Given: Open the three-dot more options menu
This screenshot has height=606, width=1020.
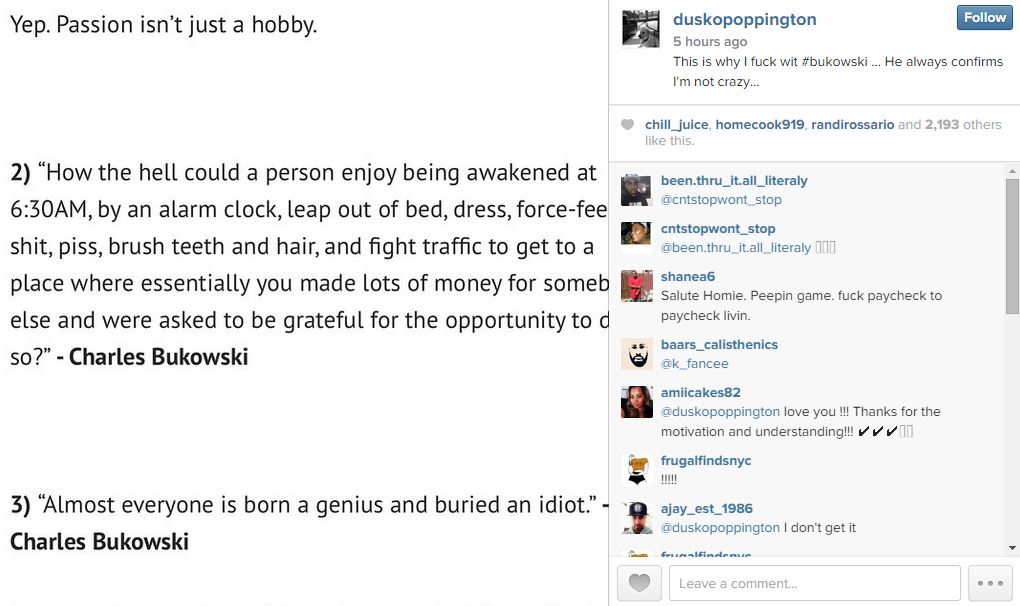Looking at the screenshot, I should (990, 583).
